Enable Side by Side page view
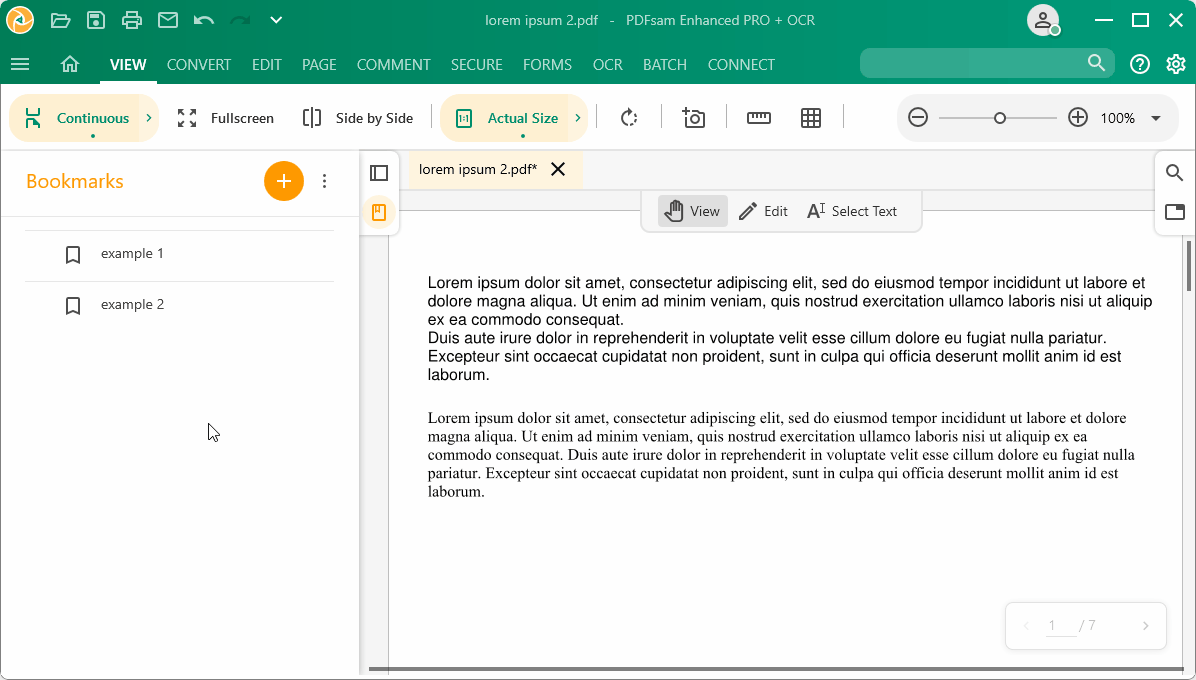The width and height of the screenshot is (1196, 680). 357,117
